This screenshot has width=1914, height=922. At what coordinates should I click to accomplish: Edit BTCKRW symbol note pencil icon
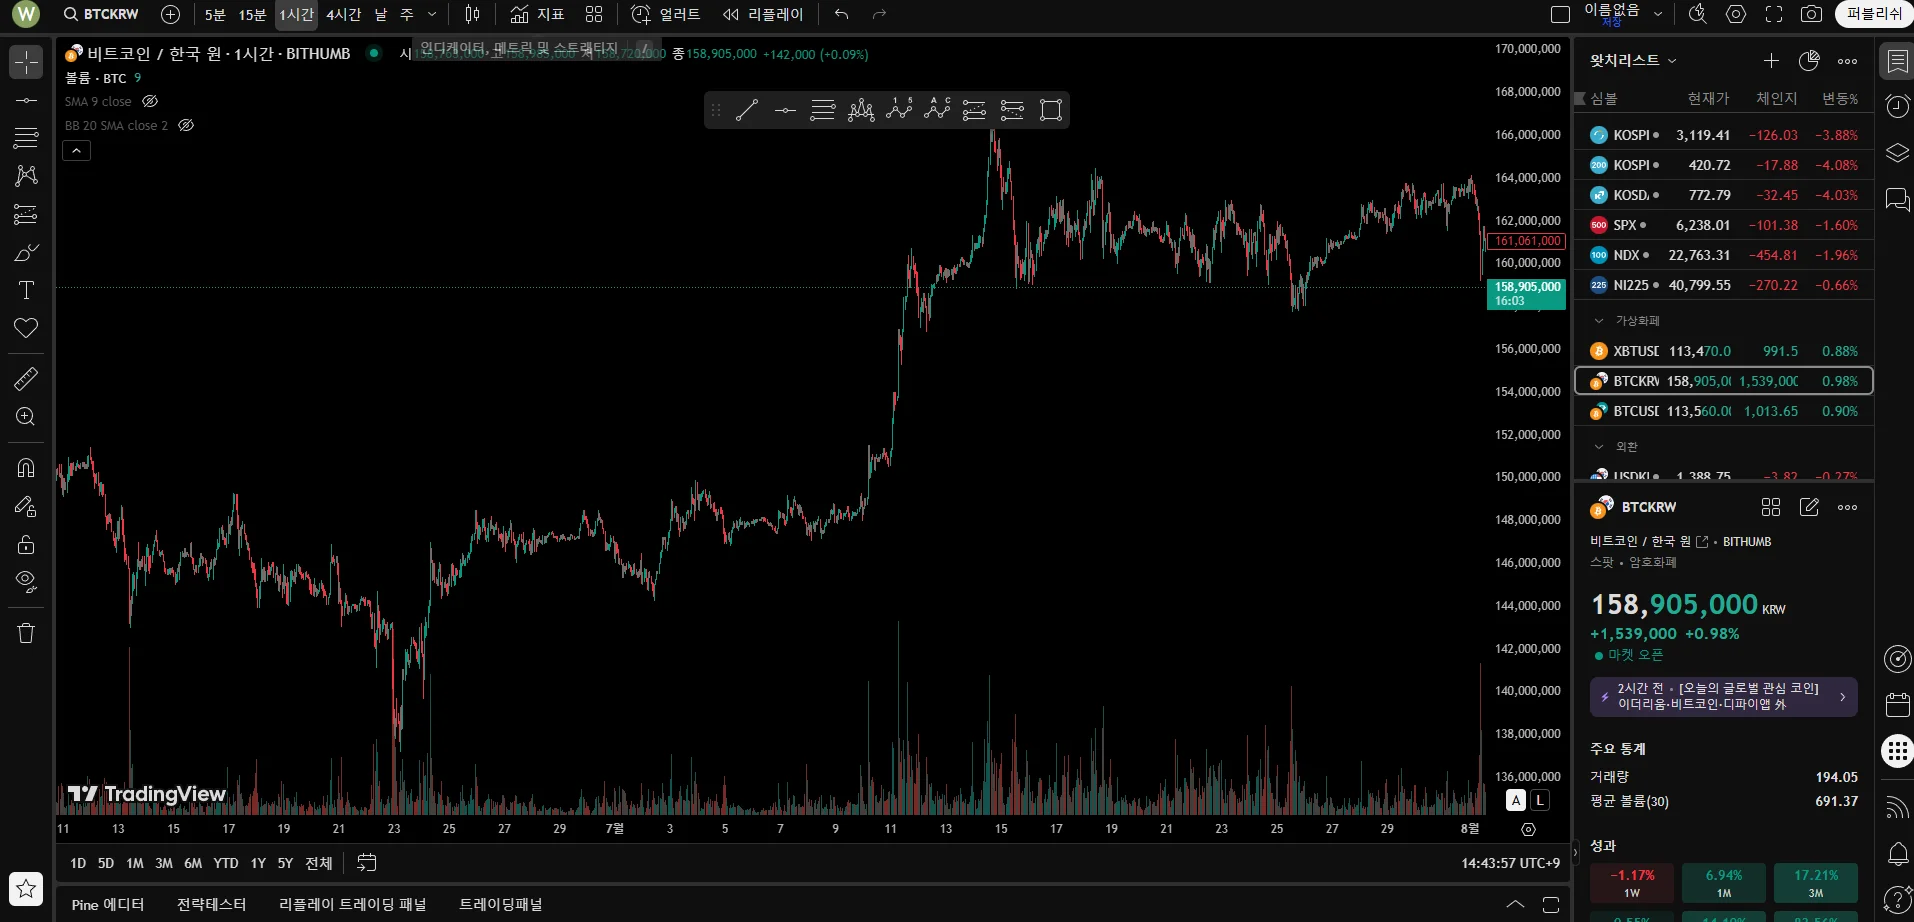coord(1809,507)
